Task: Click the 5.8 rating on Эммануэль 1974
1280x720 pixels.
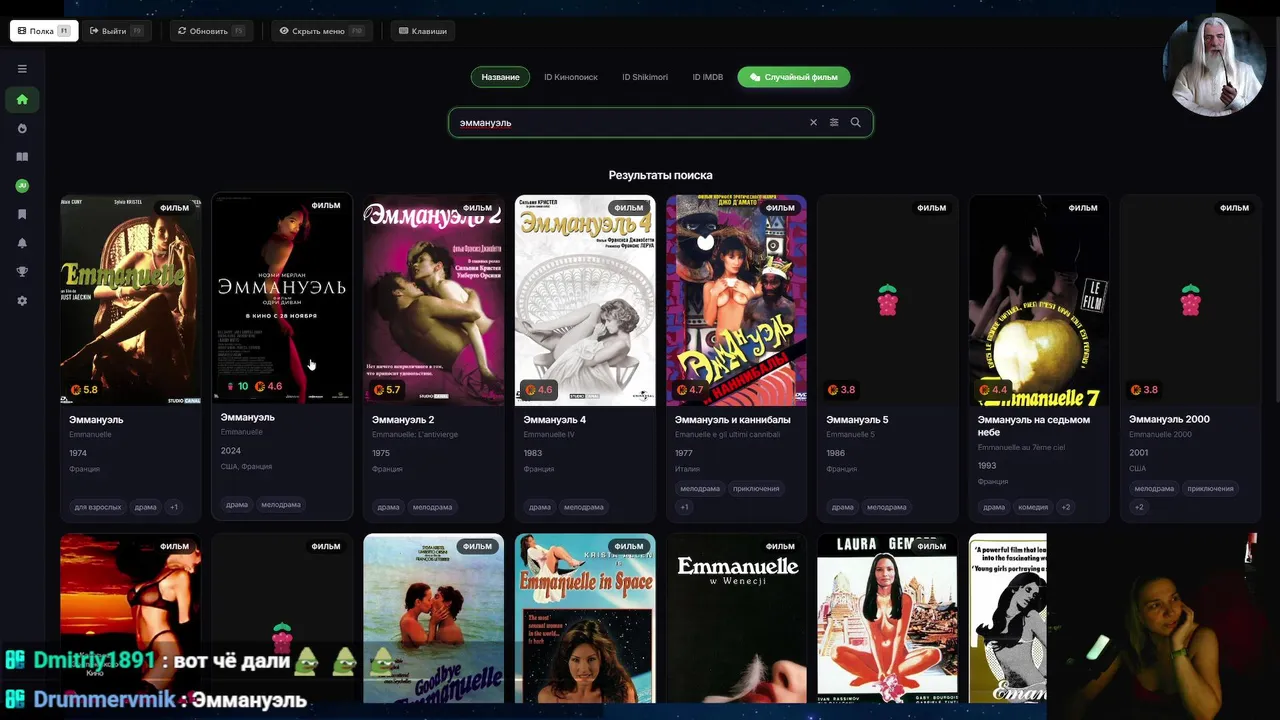Action: (84, 390)
